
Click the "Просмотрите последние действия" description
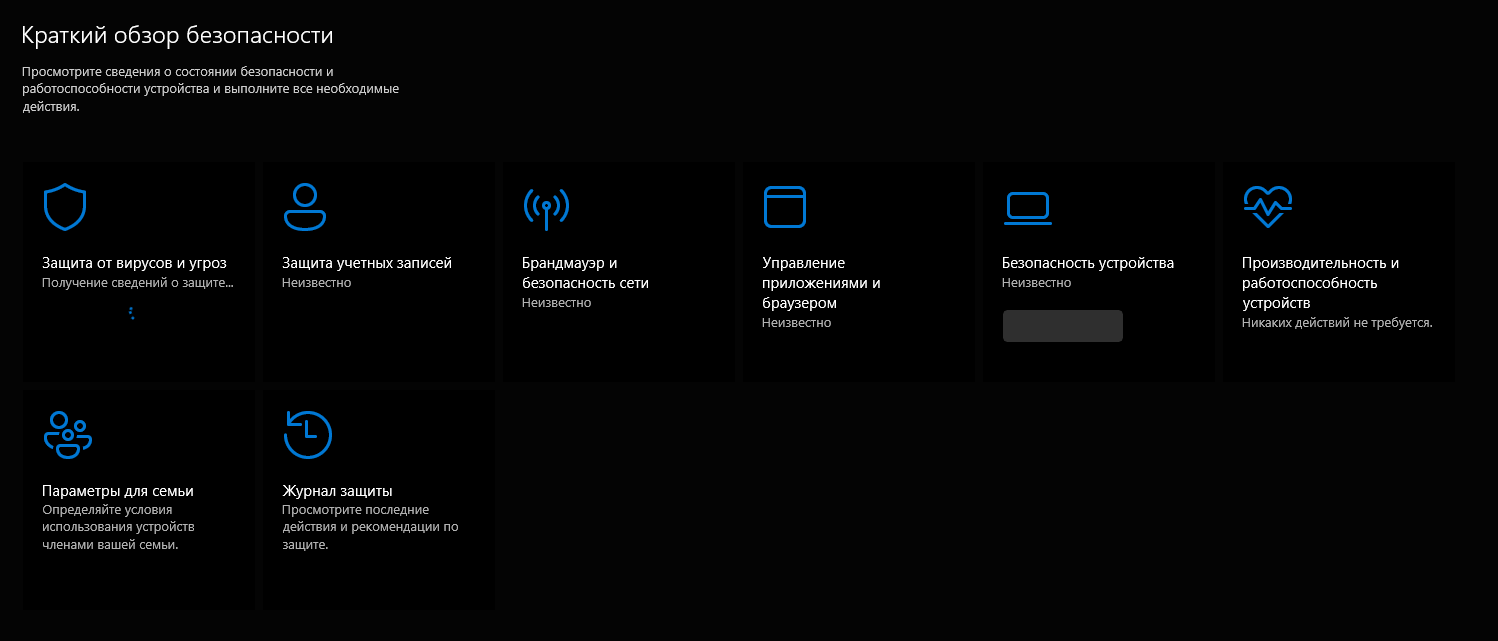[x=370, y=528]
